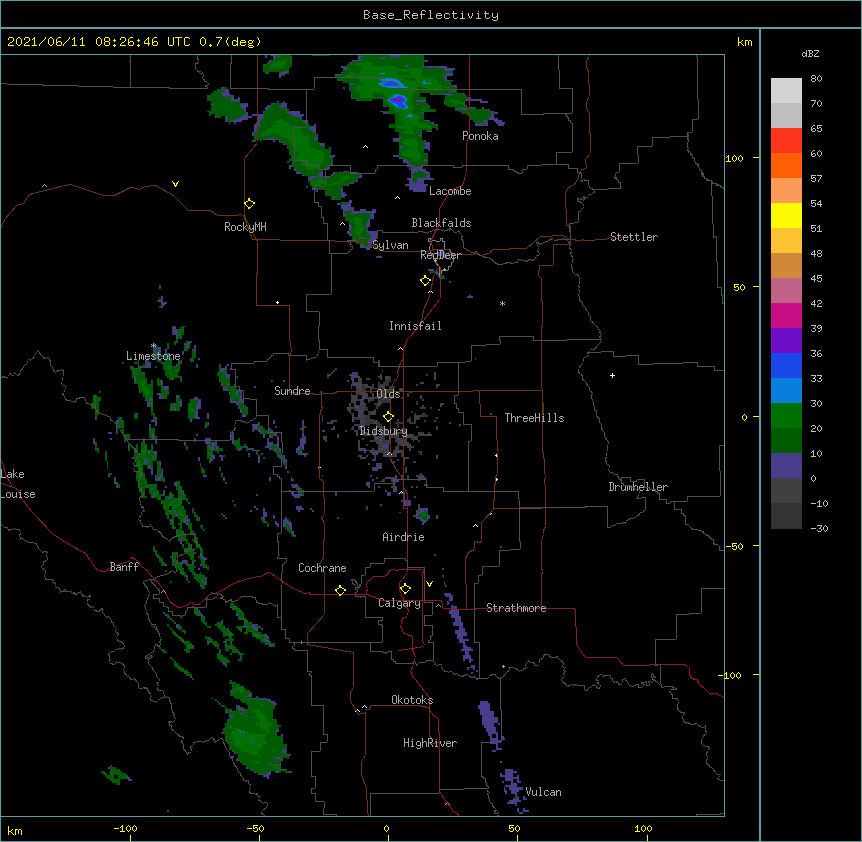Click the Strathmore label
The height and width of the screenshot is (842, 862).
pyautogui.click(x=516, y=608)
